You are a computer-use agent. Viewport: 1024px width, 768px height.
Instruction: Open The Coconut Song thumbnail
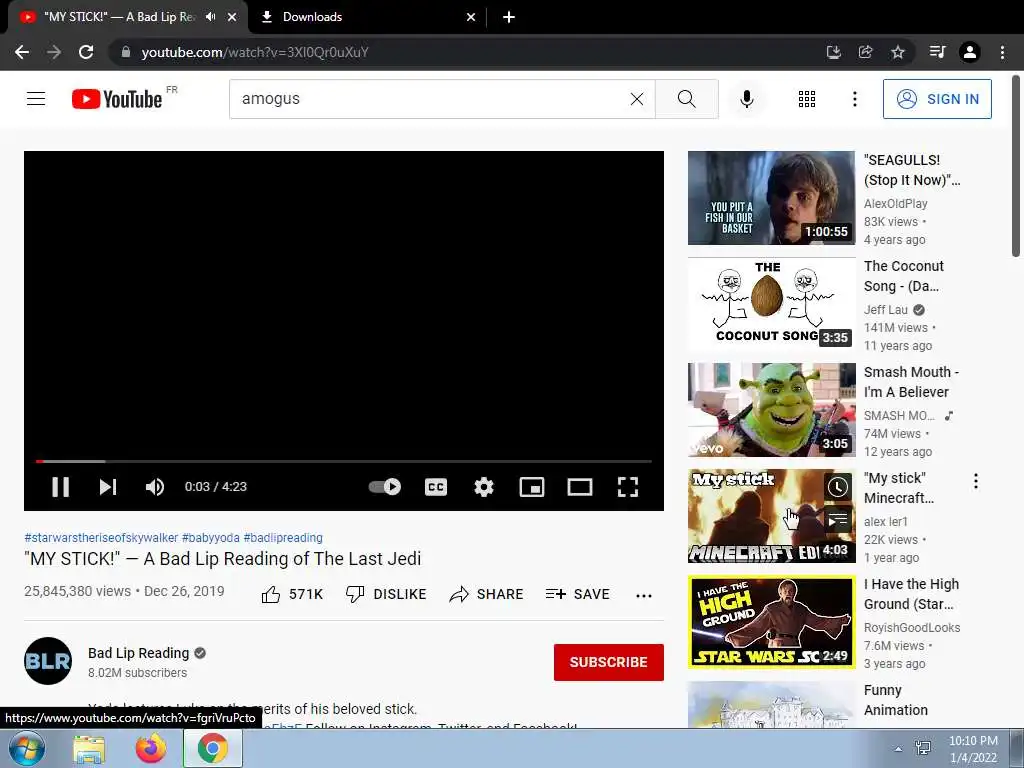(771, 304)
